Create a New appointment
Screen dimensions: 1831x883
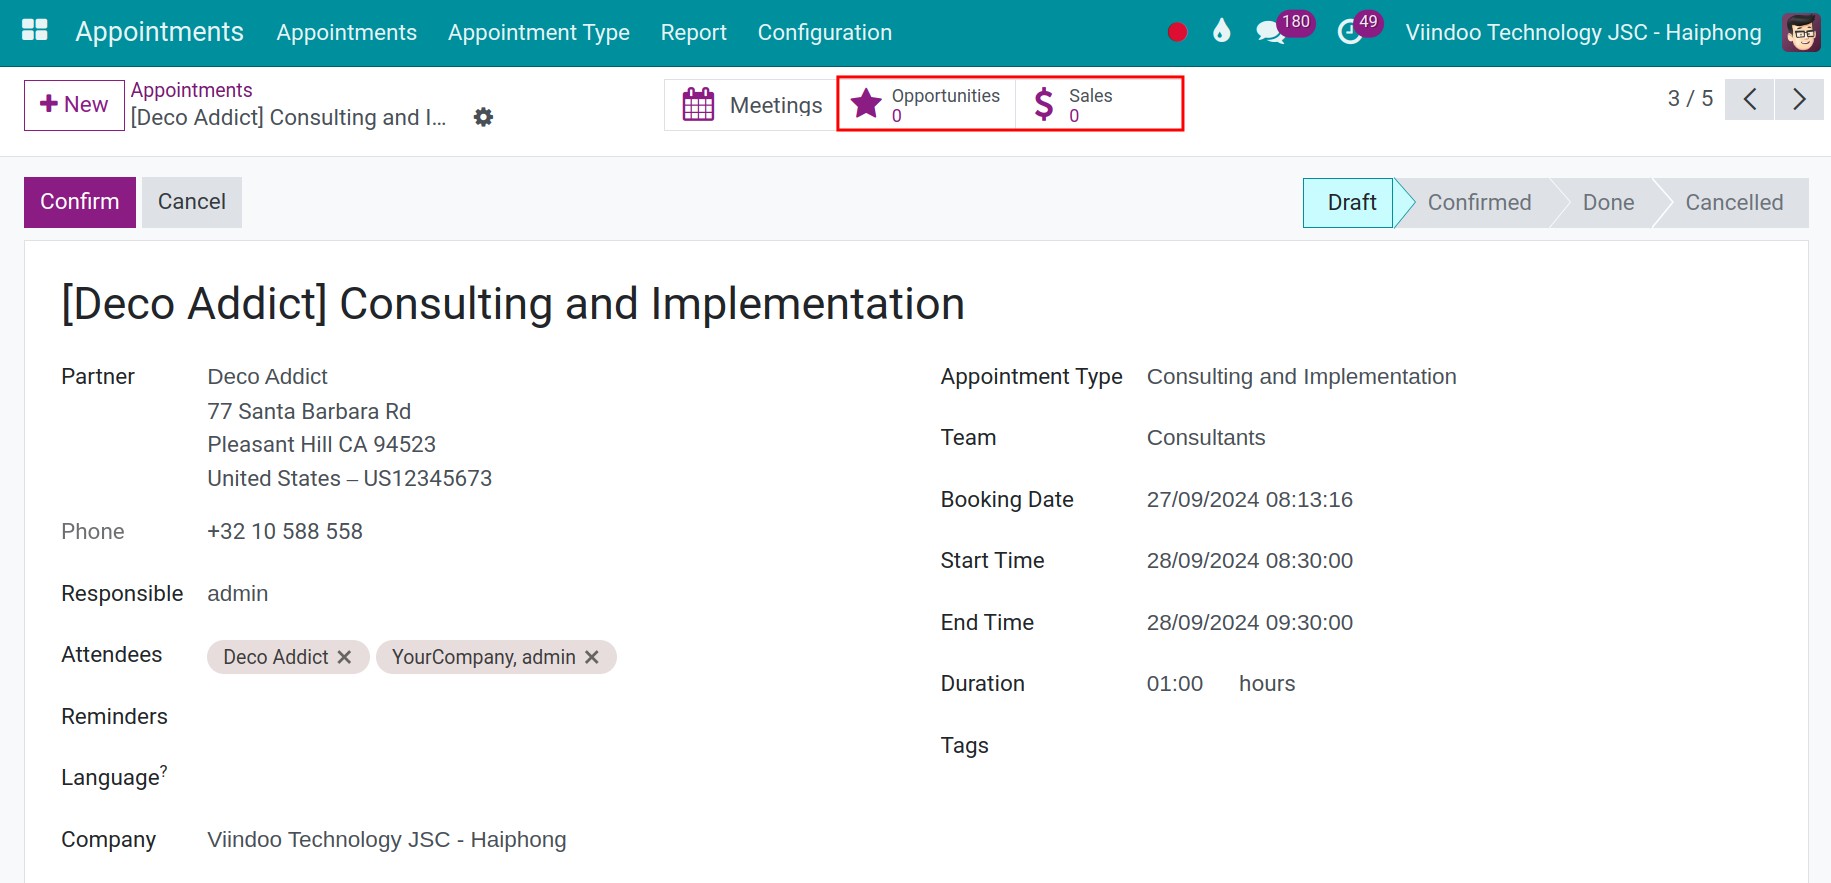coord(74,105)
